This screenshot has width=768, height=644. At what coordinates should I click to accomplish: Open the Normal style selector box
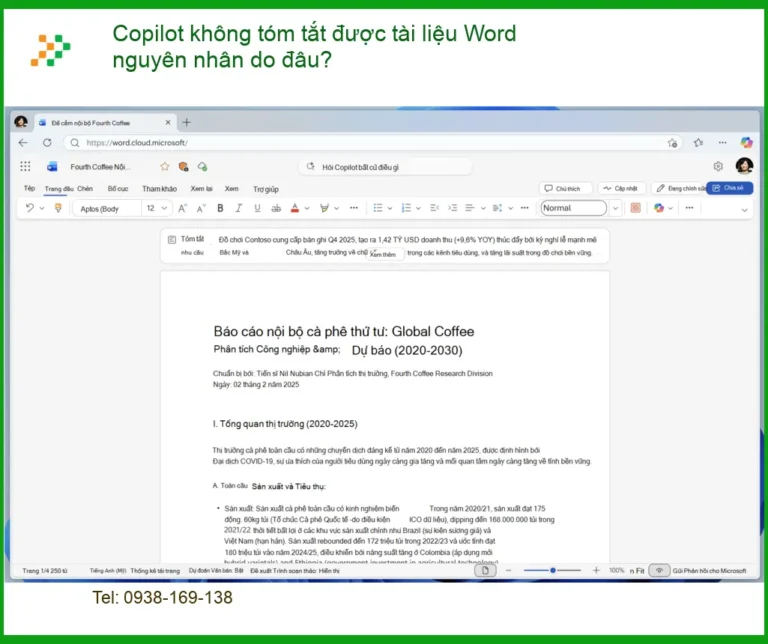tap(573, 208)
